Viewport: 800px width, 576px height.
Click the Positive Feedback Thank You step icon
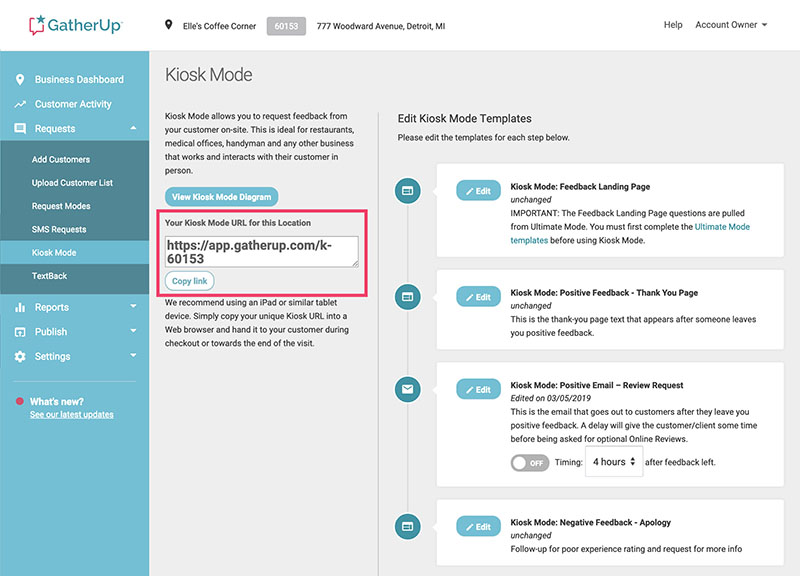click(408, 297)
